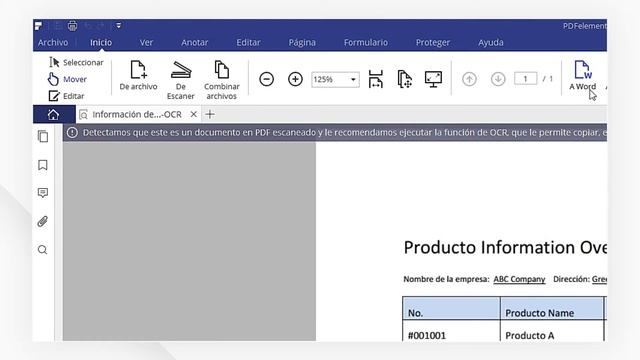Click the fit page icon
This screenshot has height=360, width=640.
pos(404,79)
